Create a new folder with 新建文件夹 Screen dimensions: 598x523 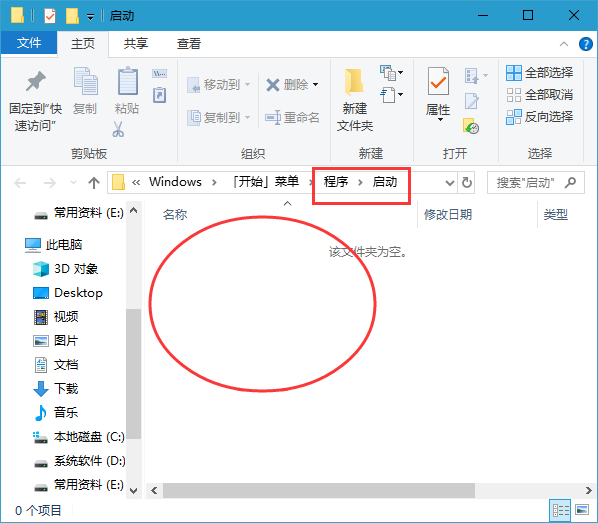point(354,100)
